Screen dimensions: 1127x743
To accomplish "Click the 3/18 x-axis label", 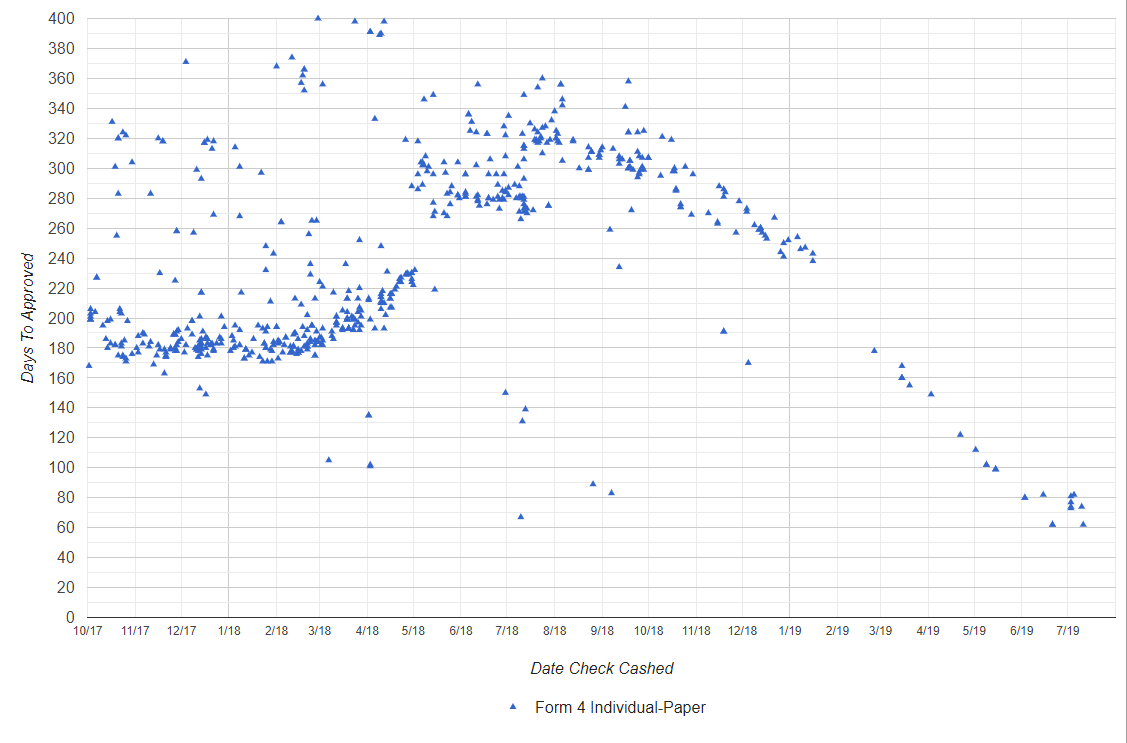I will click(320, 631).
